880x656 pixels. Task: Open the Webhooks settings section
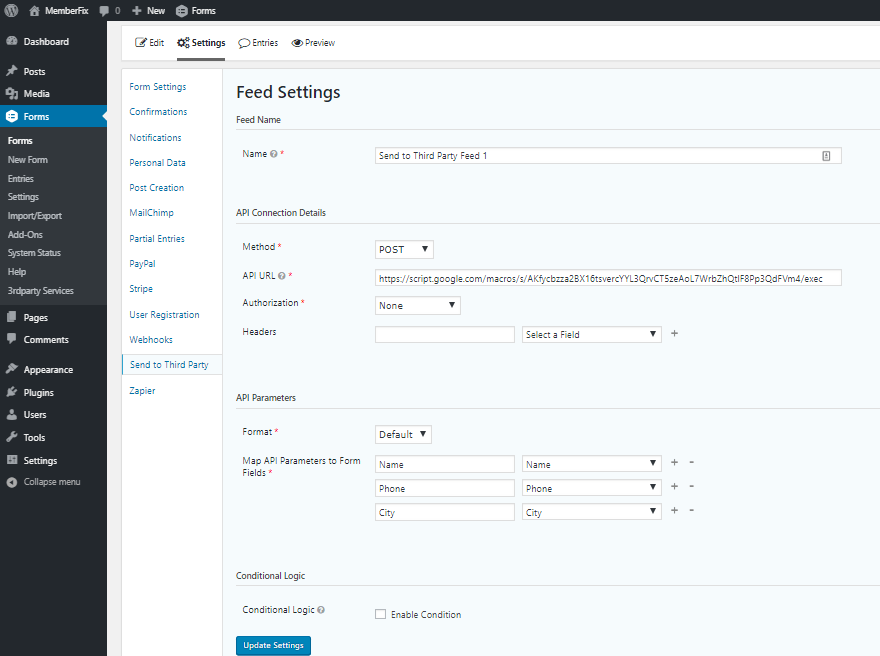click(151, 340)
